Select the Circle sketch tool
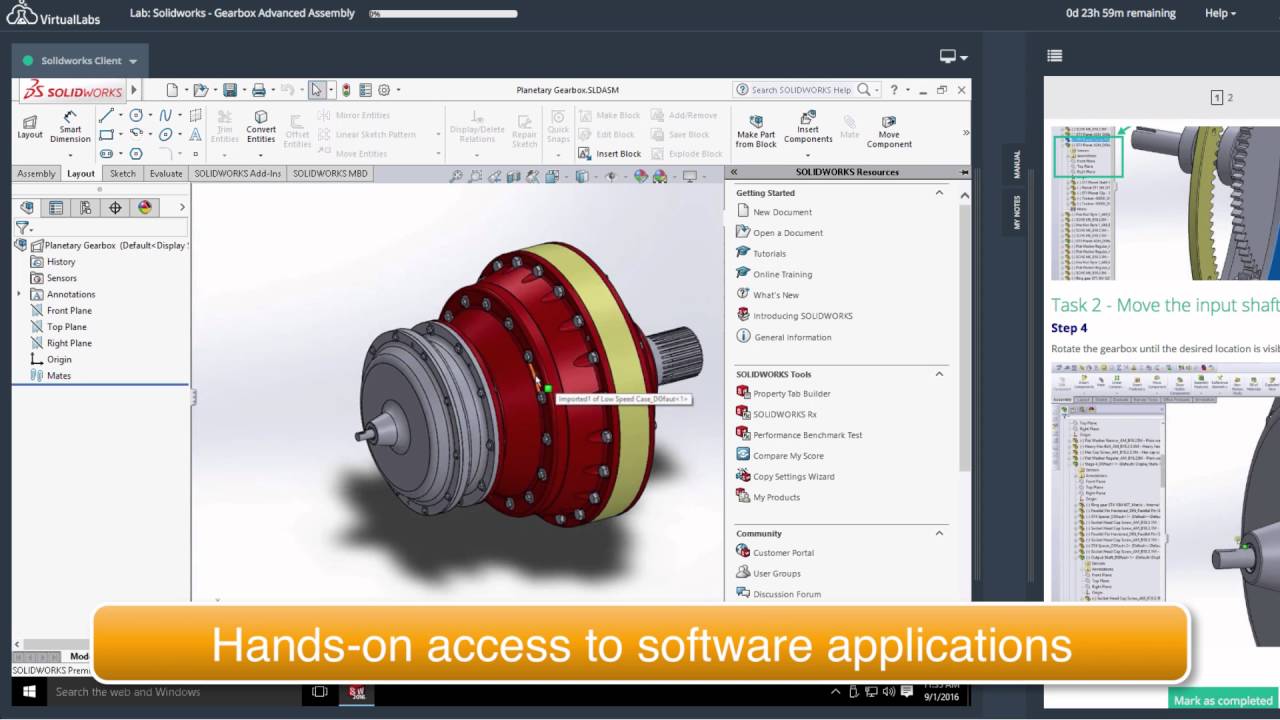1280x720 pixels. click(x=136, y=115)
